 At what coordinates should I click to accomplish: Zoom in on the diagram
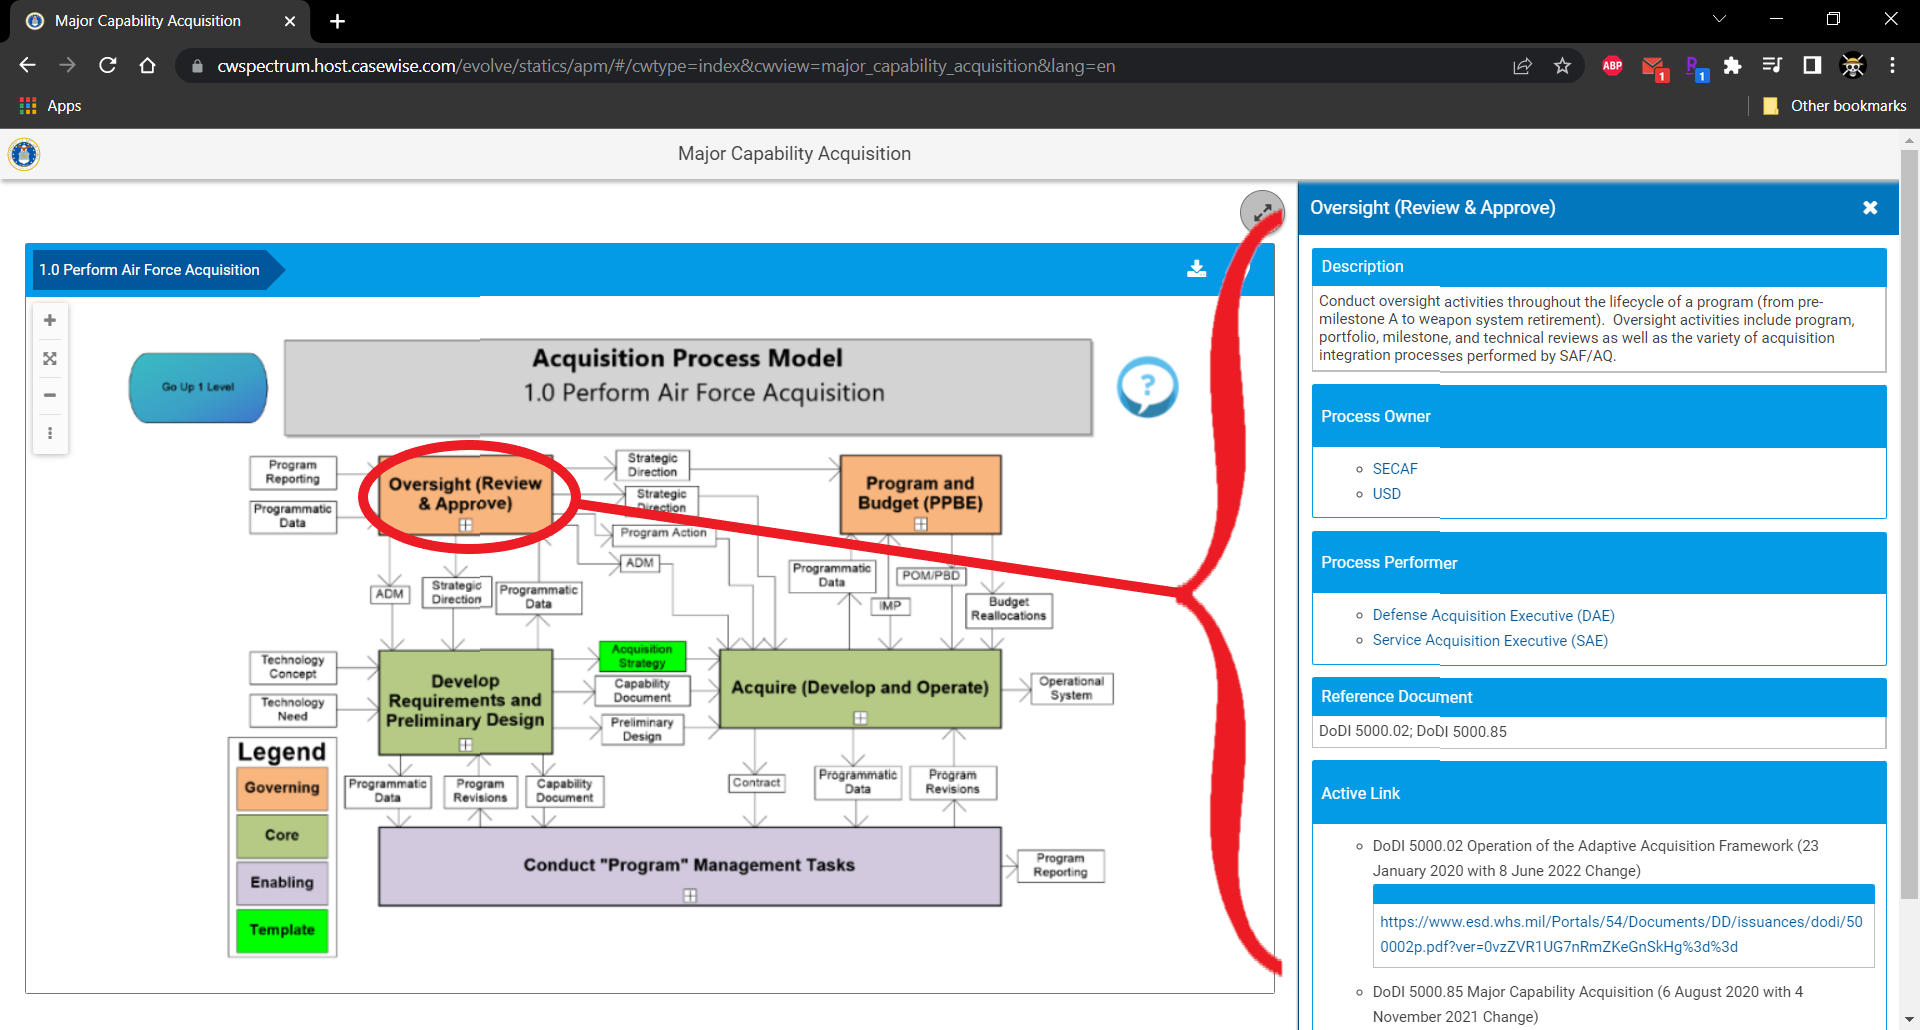tap(49, 320)
